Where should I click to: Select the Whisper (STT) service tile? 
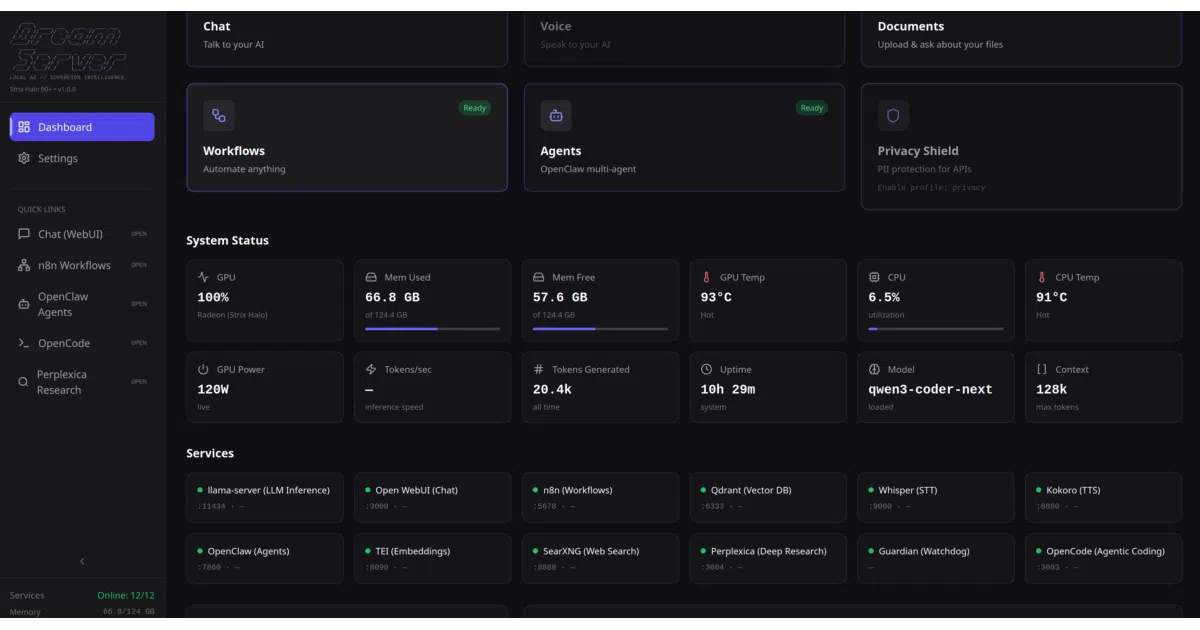pos(936,497)
